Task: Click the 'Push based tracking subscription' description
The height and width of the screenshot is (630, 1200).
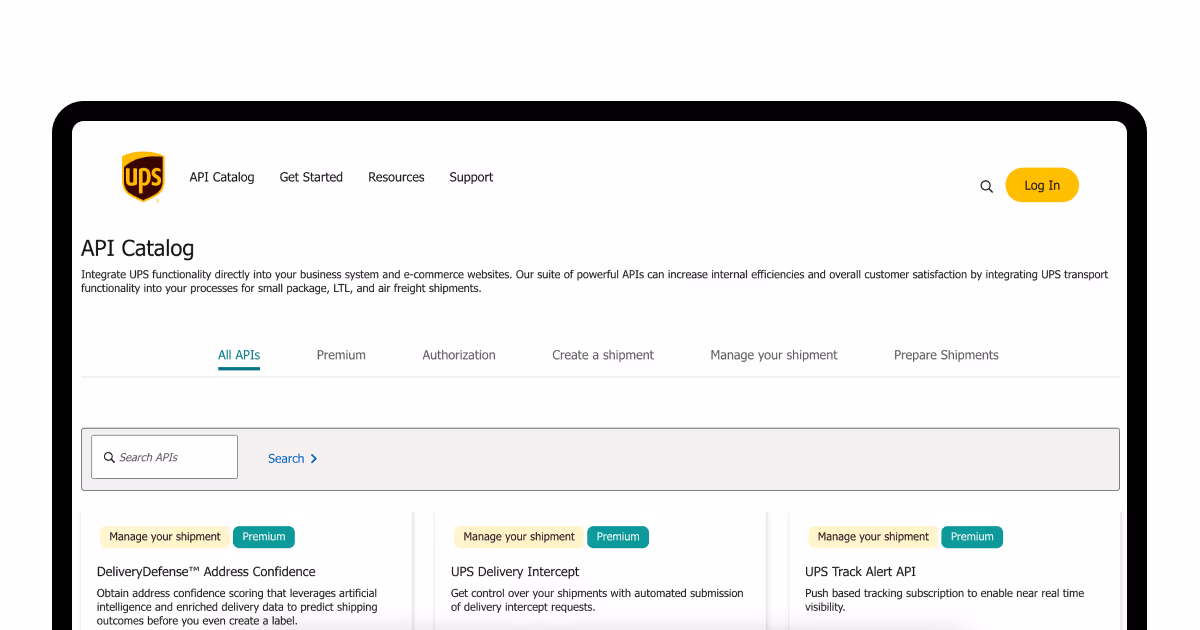Action: point(944,600)
